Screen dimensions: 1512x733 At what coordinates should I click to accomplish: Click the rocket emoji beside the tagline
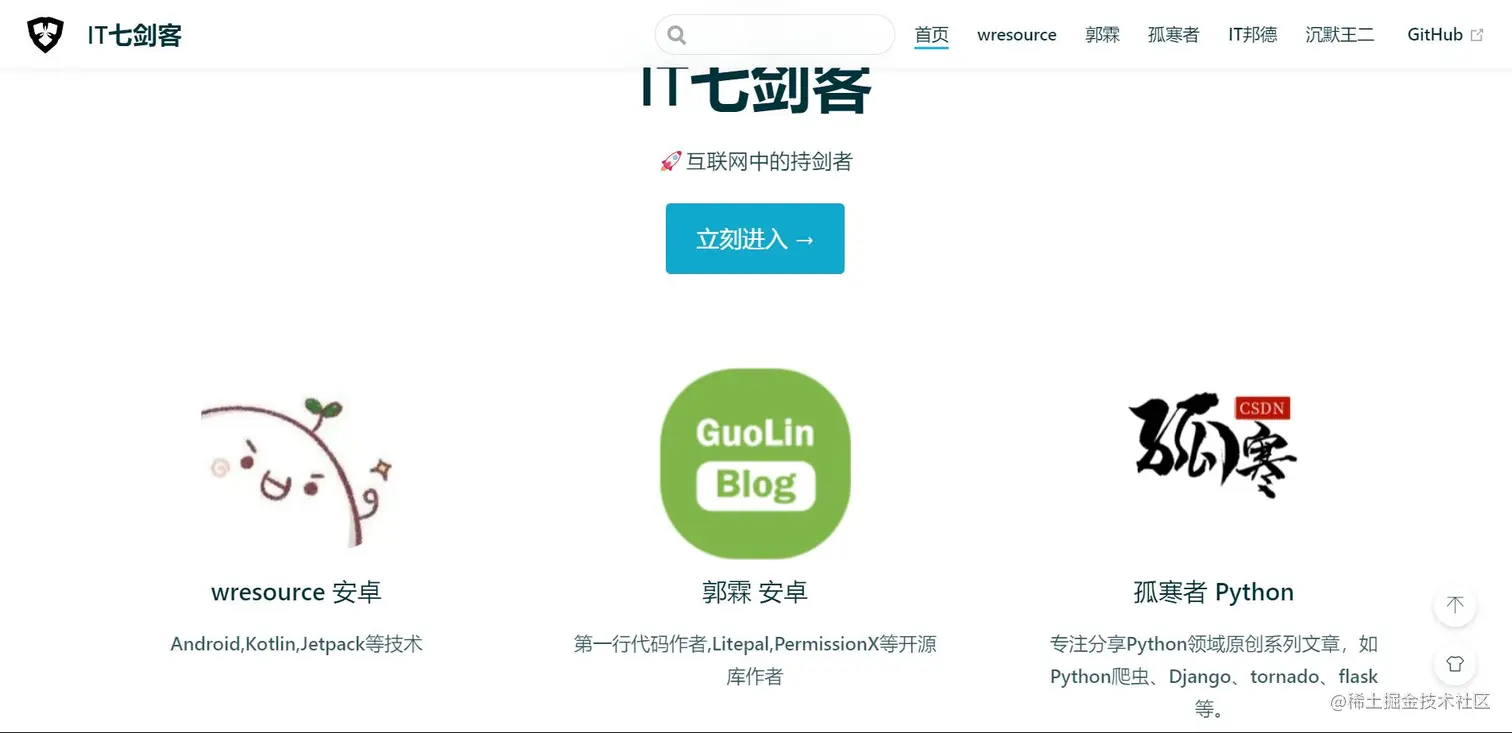tap(670, 161)
